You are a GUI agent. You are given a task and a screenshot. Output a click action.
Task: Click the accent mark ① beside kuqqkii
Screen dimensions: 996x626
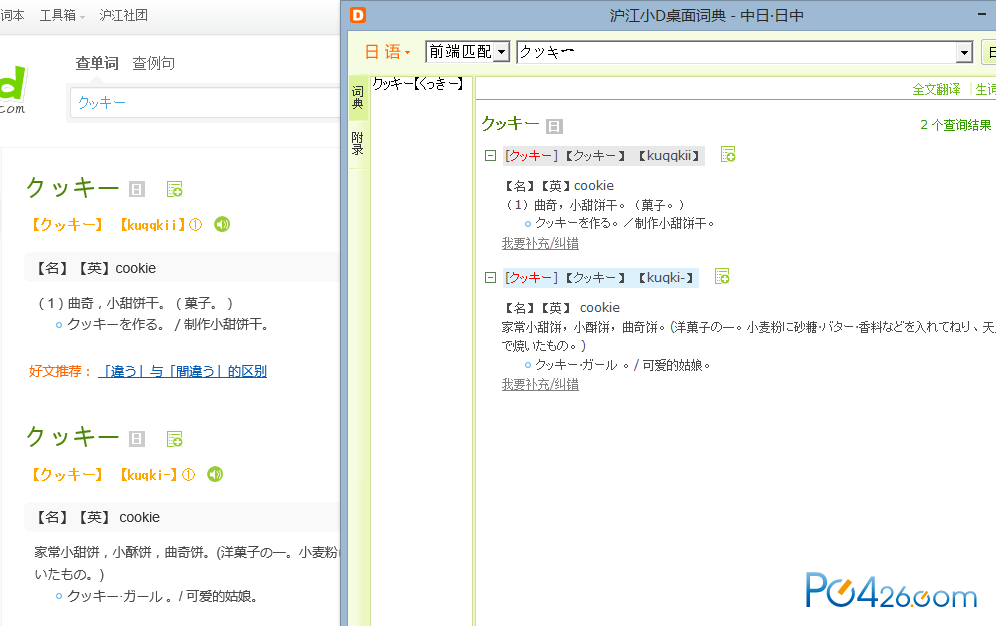(196, 225)
